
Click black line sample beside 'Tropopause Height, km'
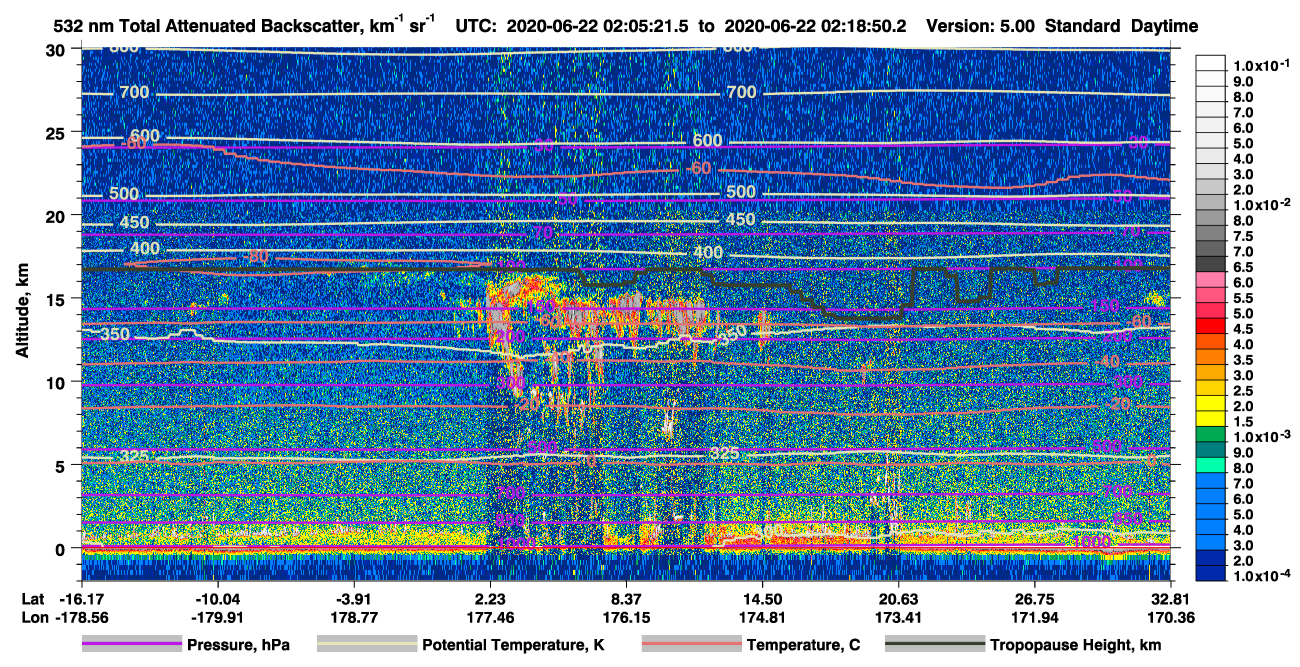(x=935, y=645)
